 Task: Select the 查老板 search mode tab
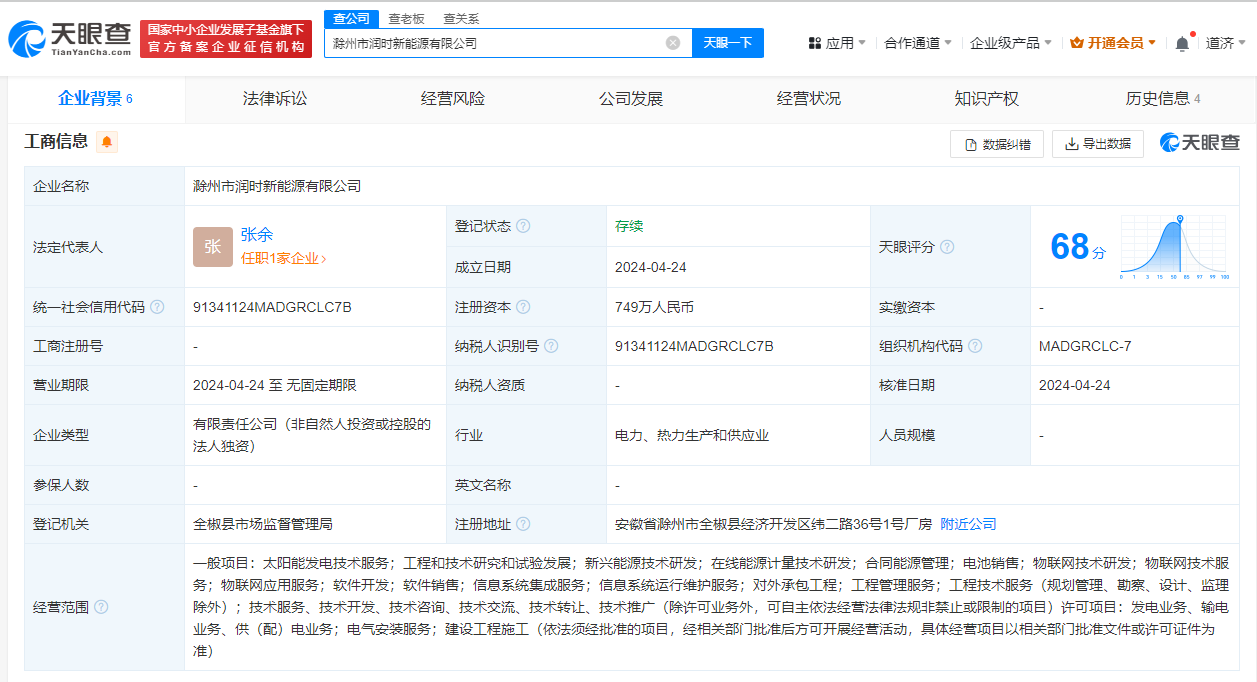point(406,19)
